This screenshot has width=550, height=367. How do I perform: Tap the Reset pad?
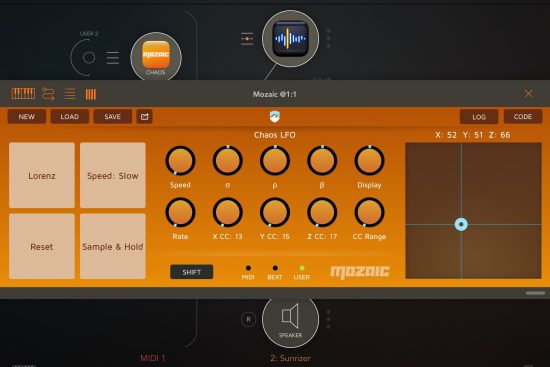(42, 246)
